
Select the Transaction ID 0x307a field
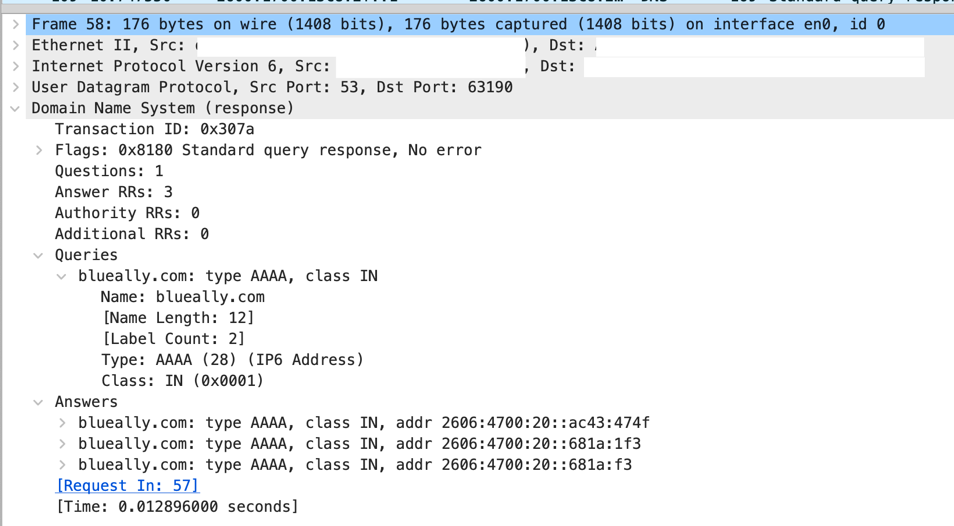[154, 129]
